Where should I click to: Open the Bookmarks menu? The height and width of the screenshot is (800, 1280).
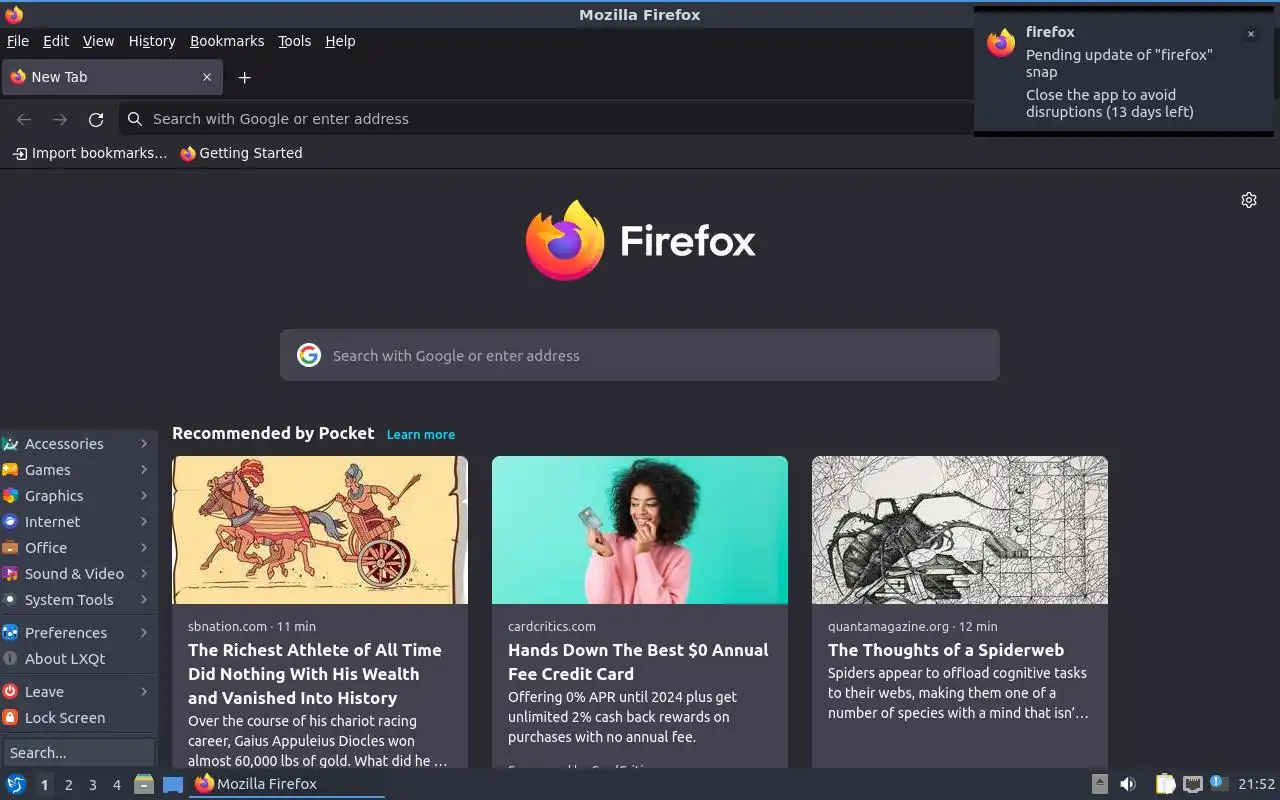227,41
